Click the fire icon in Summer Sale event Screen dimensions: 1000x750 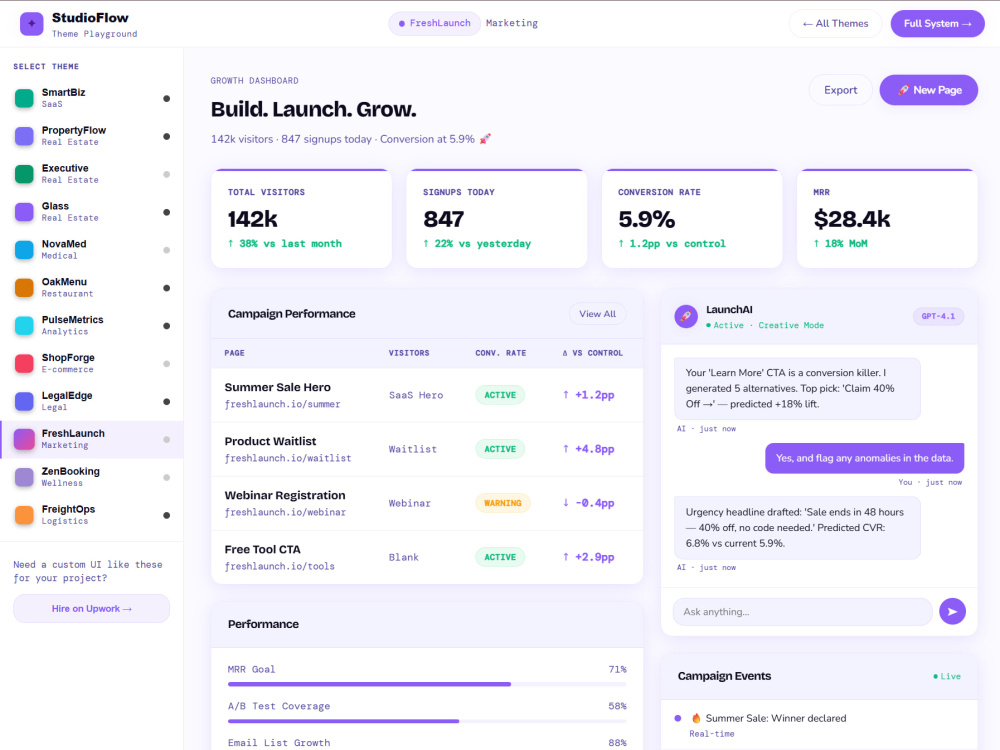click(696, 718)
